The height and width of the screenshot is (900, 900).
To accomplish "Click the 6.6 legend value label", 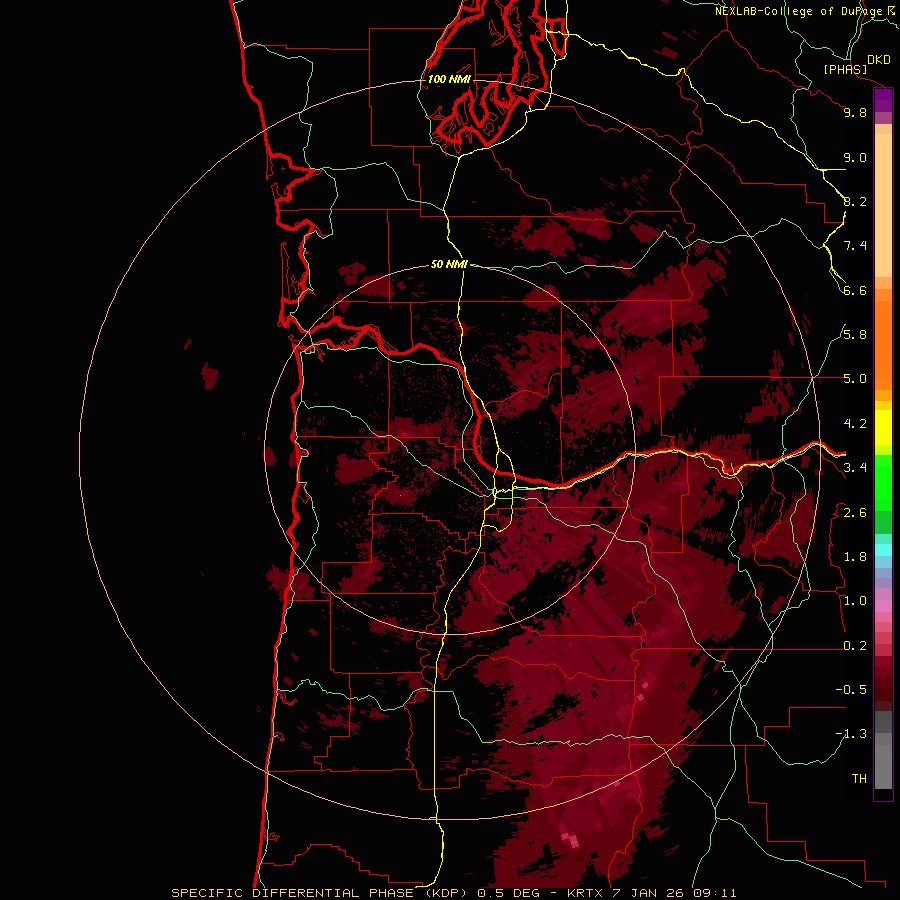I will point(855,290).
